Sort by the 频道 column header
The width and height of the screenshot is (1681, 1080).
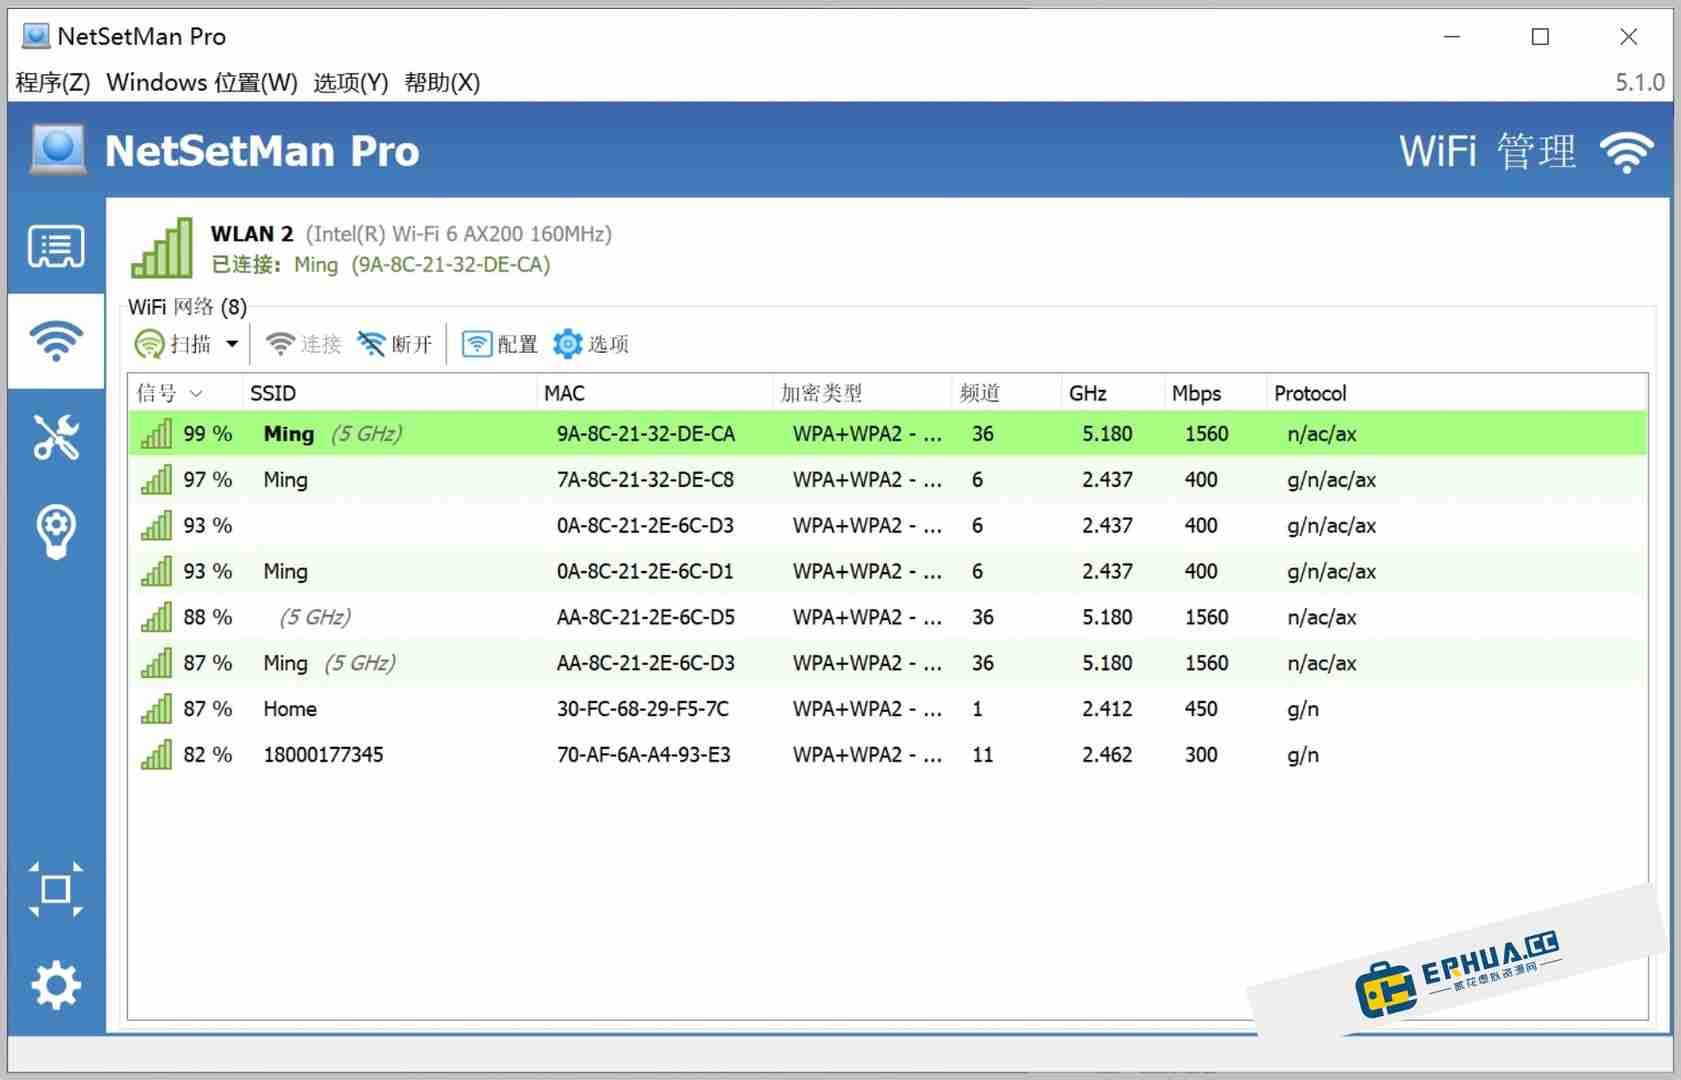point(1005,393)
